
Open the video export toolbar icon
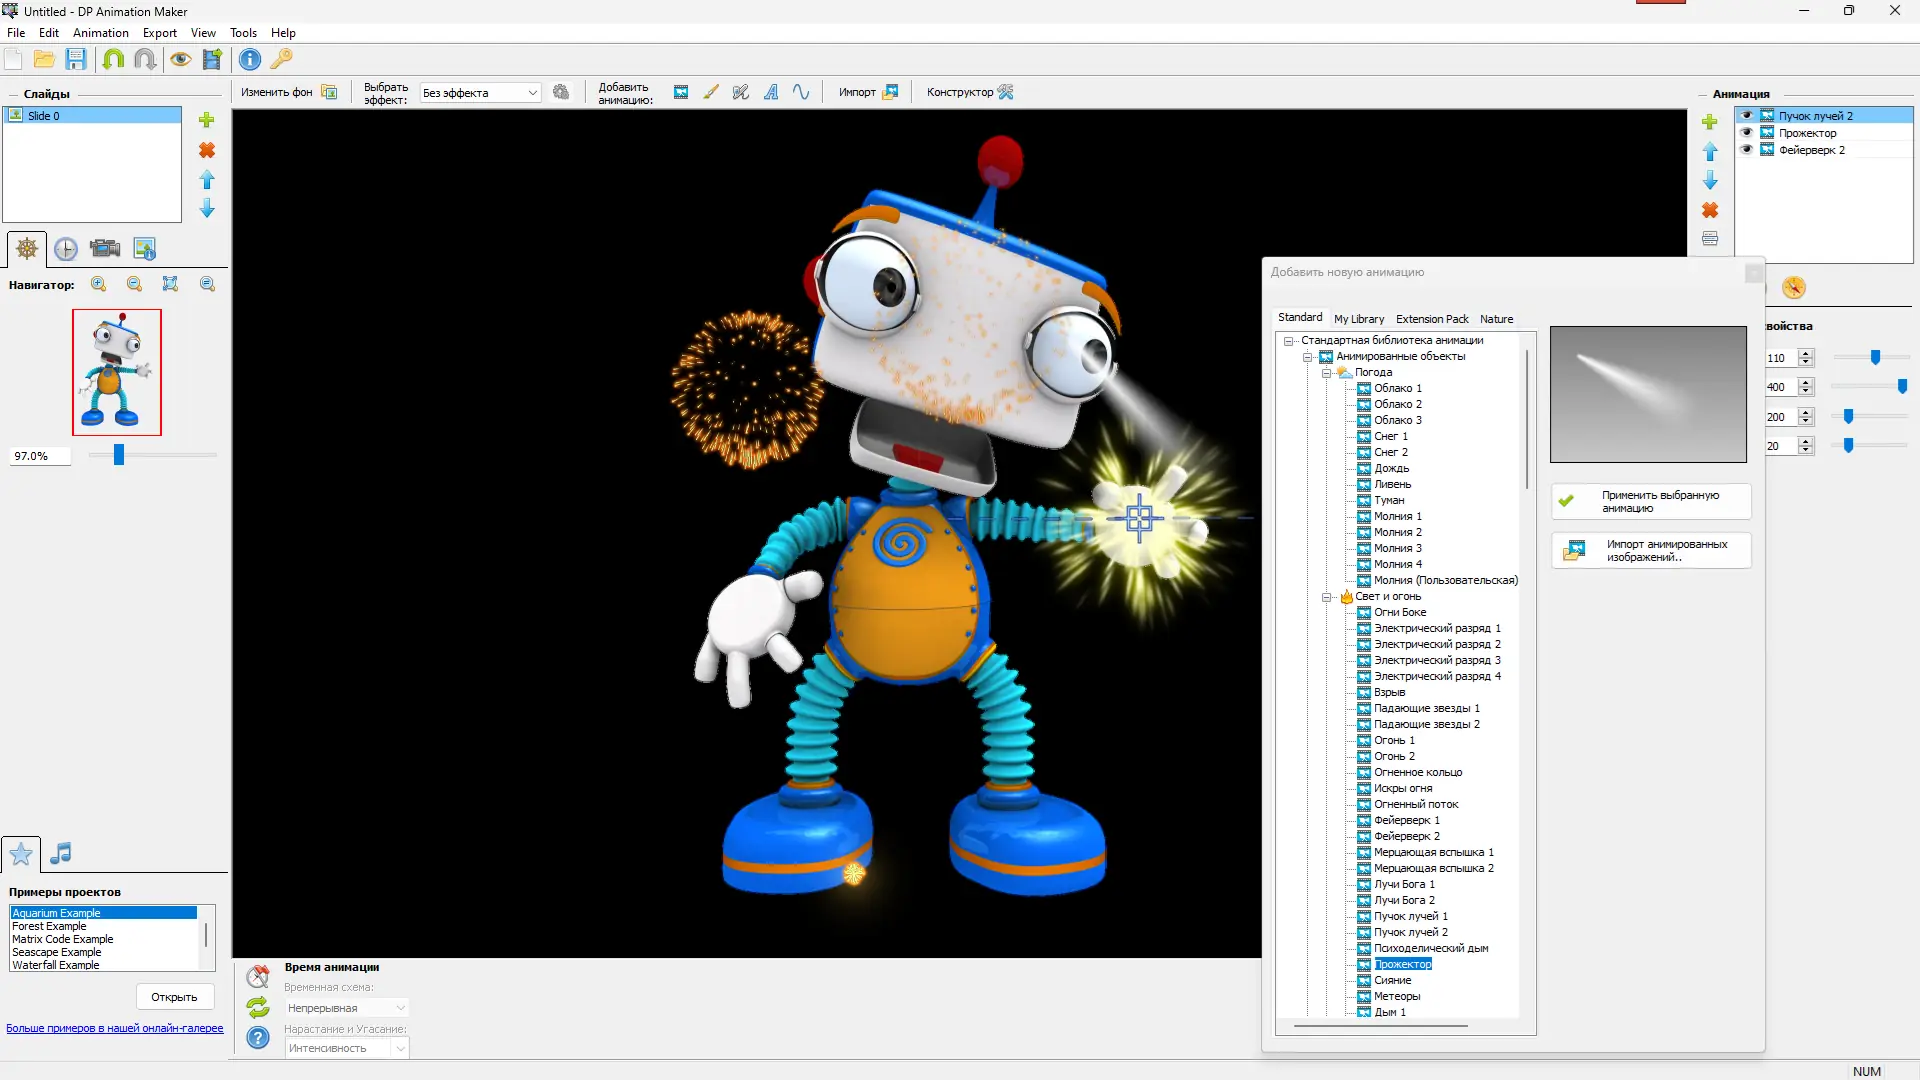point(211,59)
